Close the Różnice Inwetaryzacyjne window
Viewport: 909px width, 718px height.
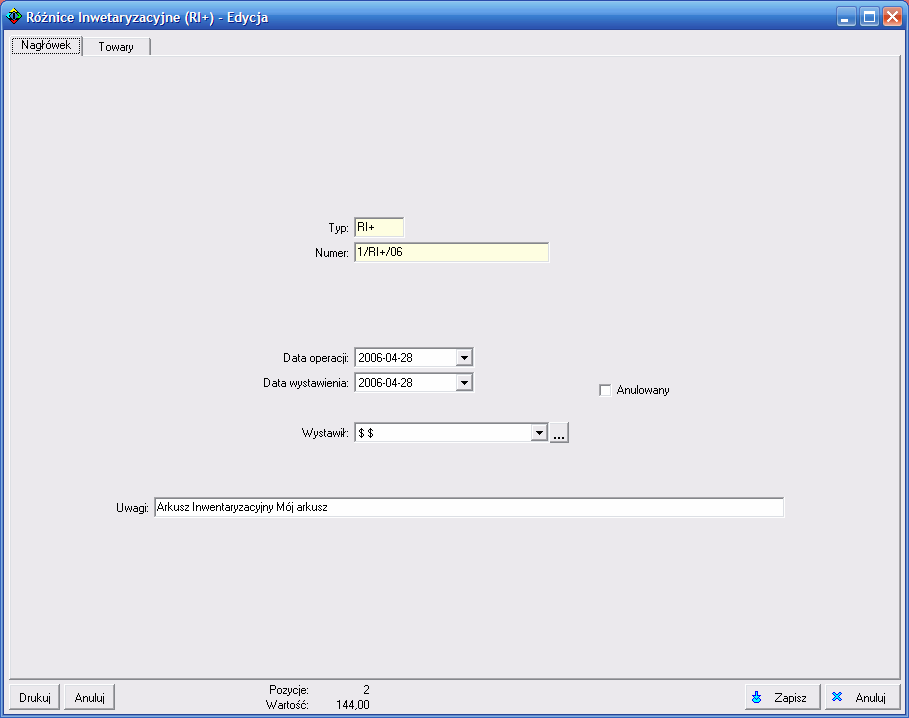[x=892, y=17]
